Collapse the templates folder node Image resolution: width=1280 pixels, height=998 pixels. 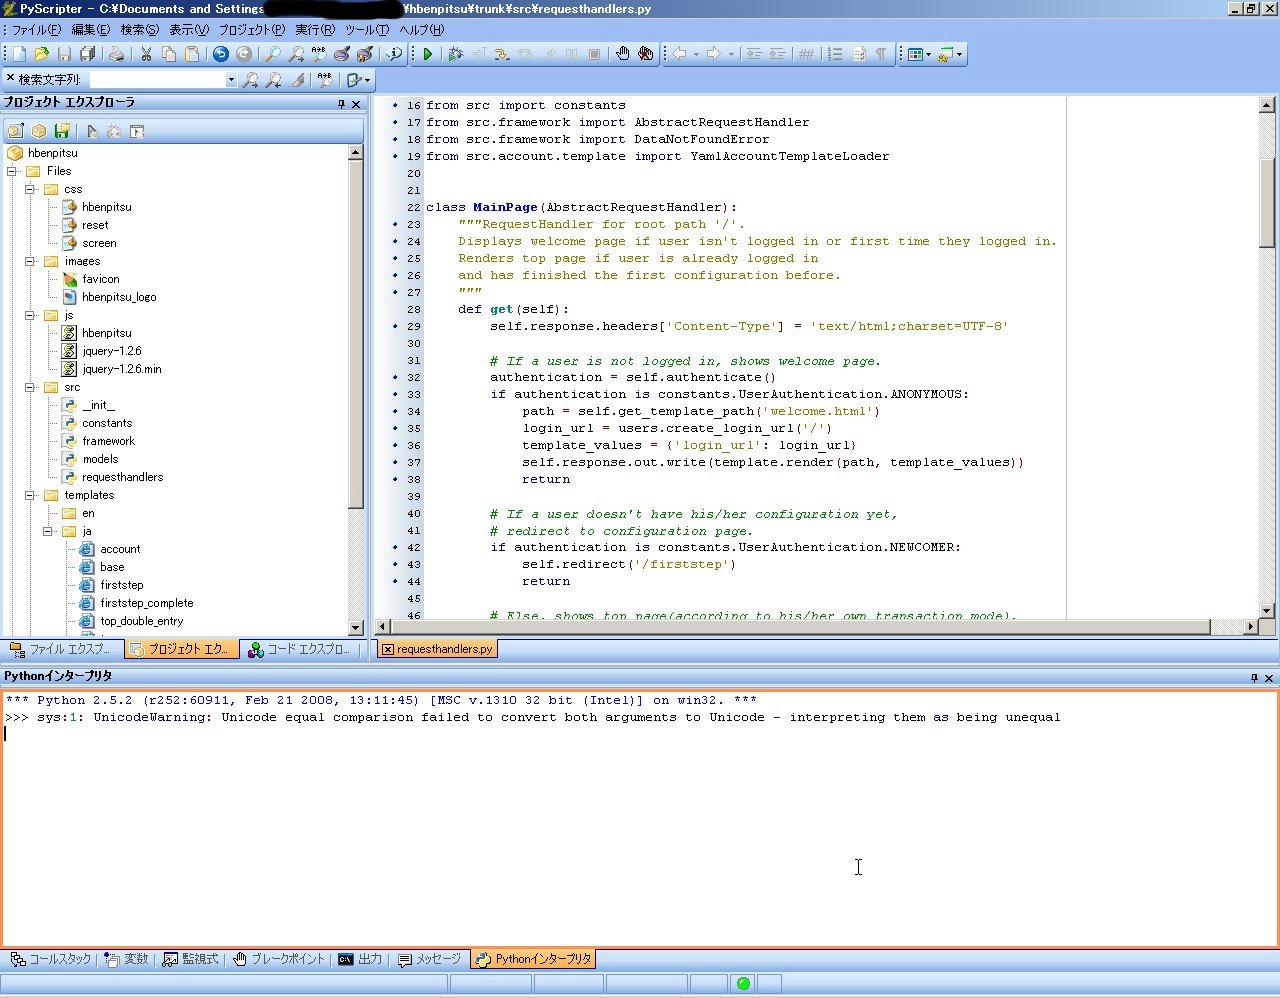pyautogui.click(x=30, y=495)
